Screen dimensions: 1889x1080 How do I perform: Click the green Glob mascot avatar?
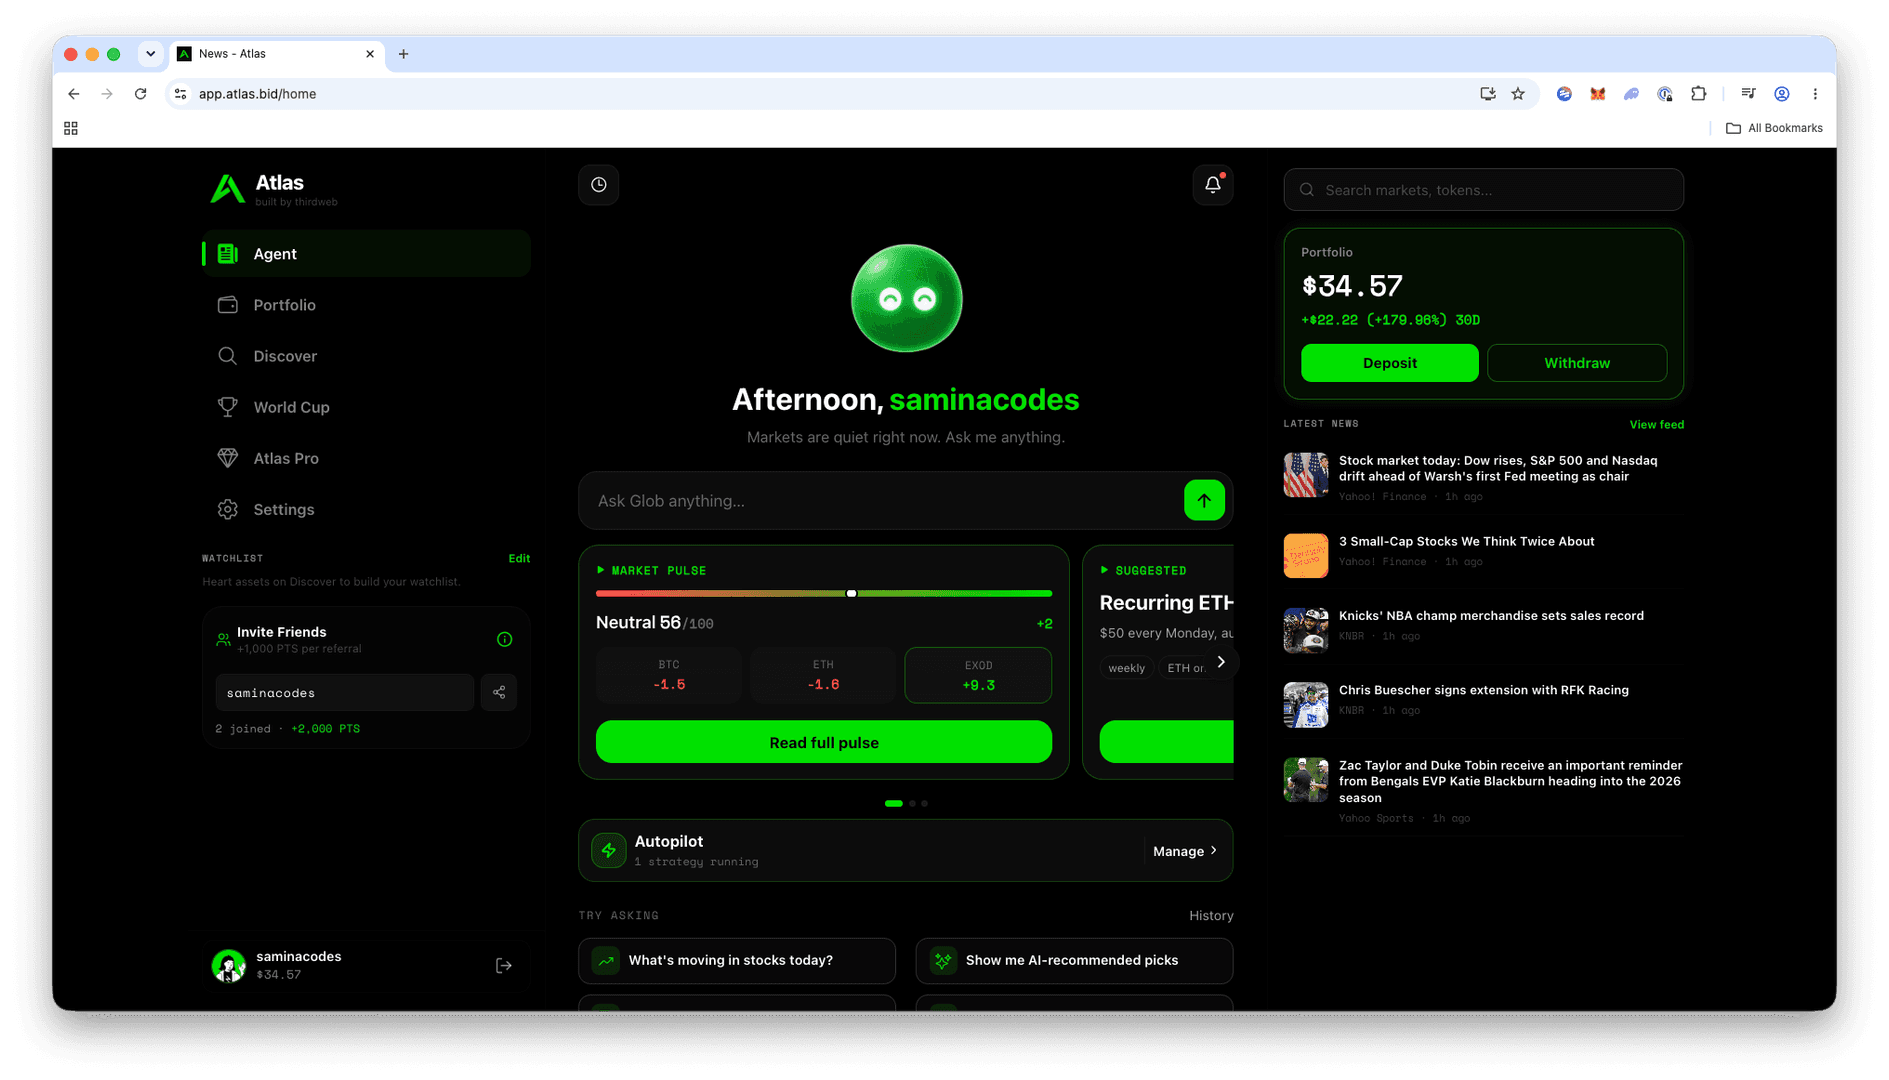906,298
